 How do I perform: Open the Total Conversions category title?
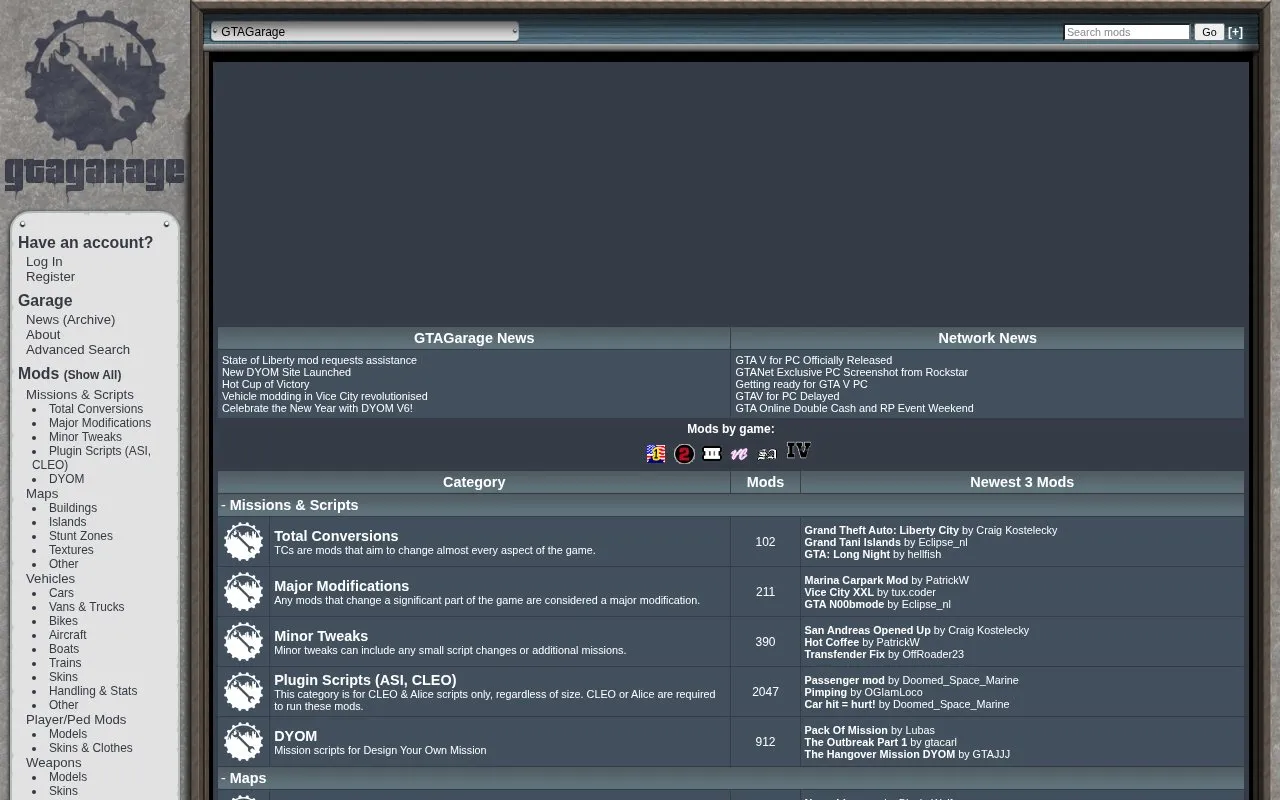336,536
